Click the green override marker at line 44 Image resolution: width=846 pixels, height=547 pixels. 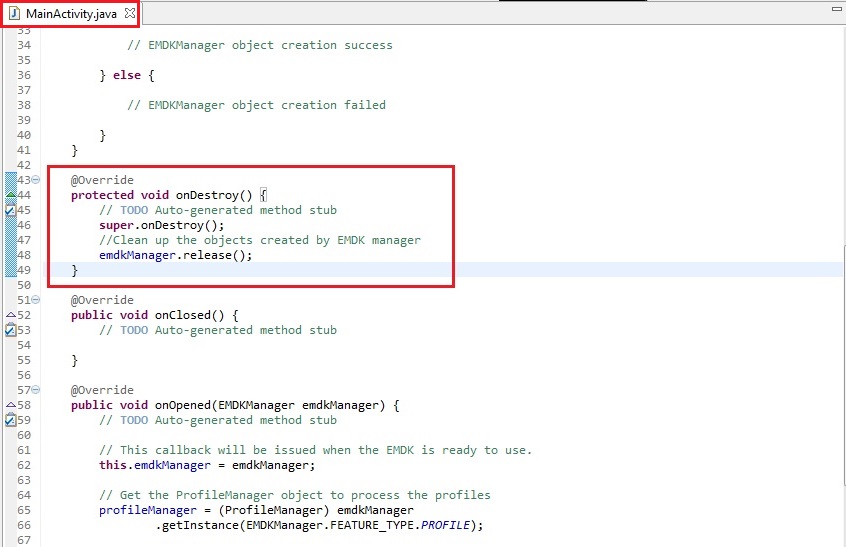10,195
